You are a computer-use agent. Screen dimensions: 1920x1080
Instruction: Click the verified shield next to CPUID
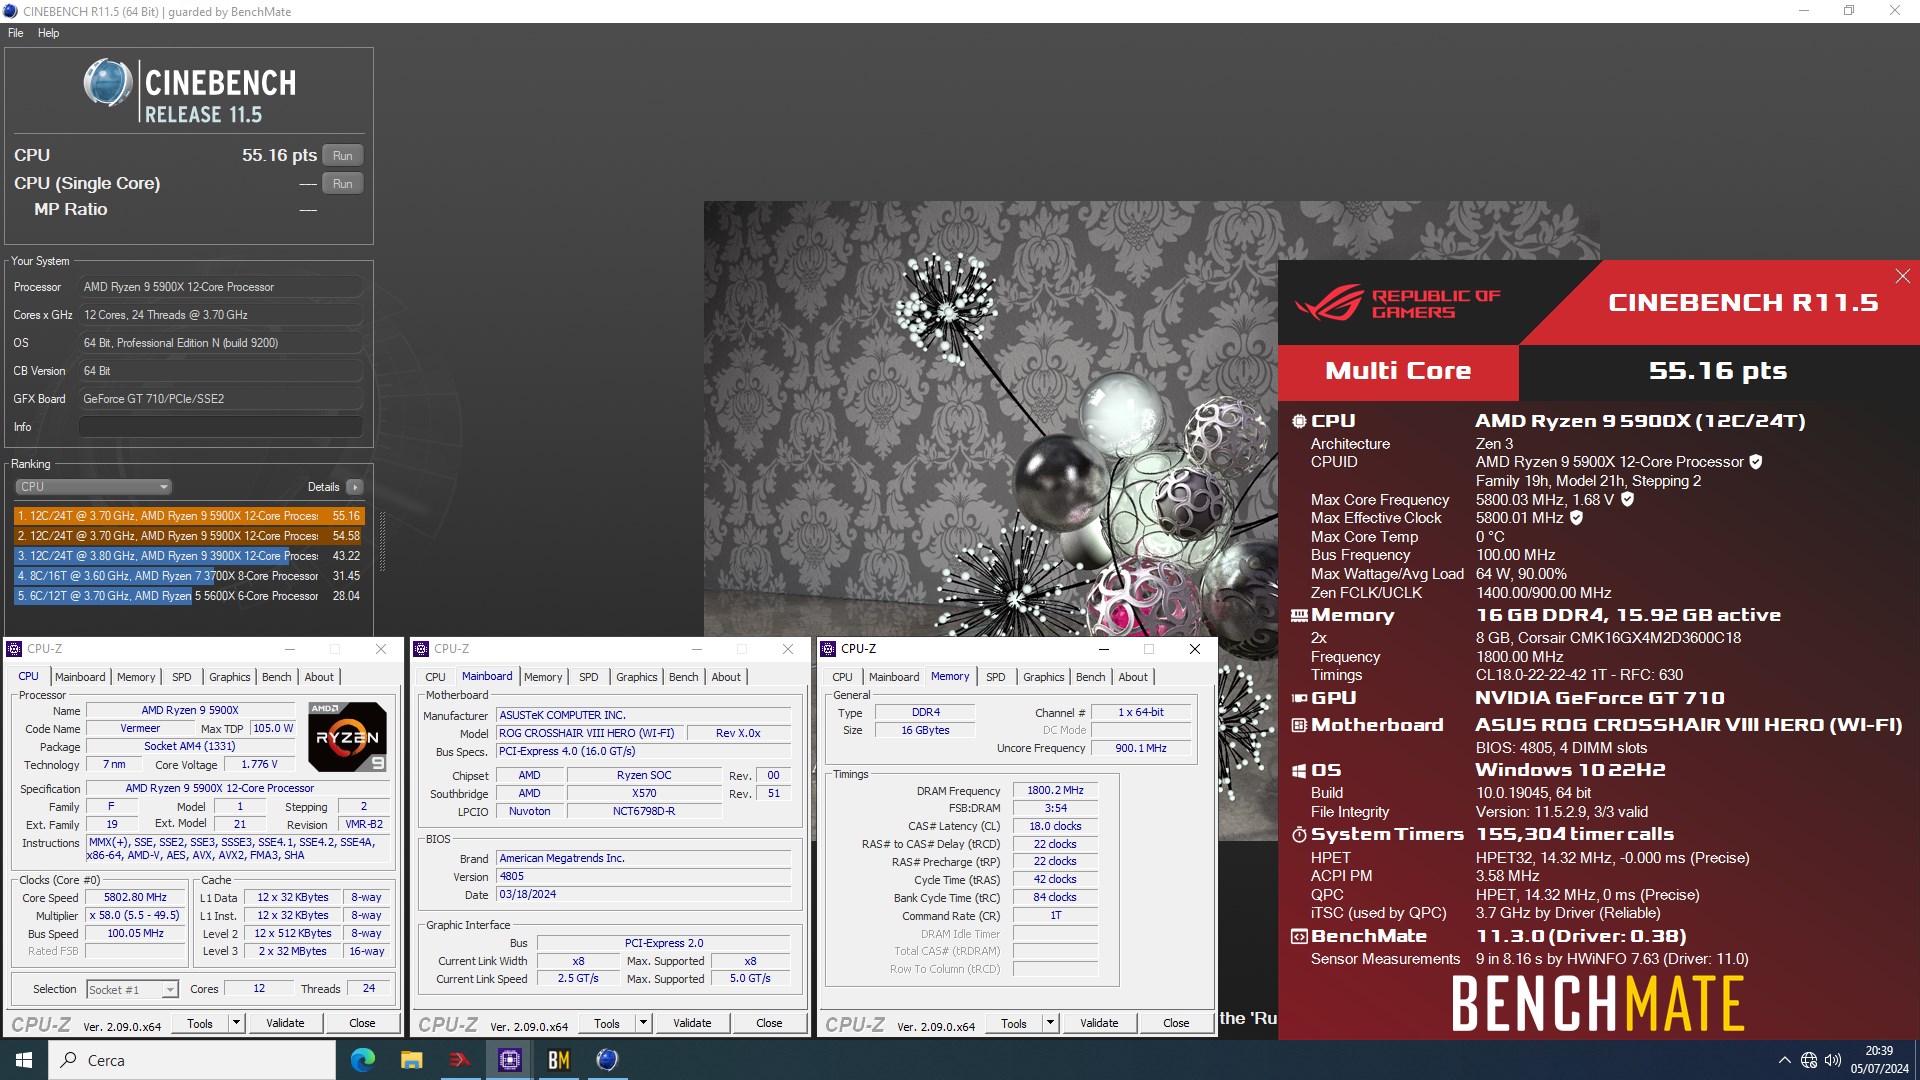(1756, 462)
